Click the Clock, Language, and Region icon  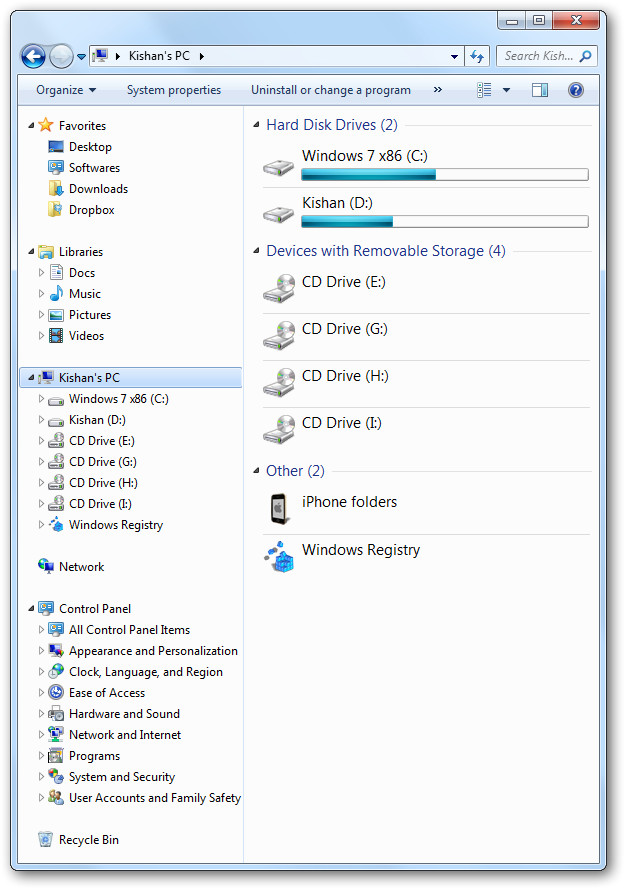56,671
